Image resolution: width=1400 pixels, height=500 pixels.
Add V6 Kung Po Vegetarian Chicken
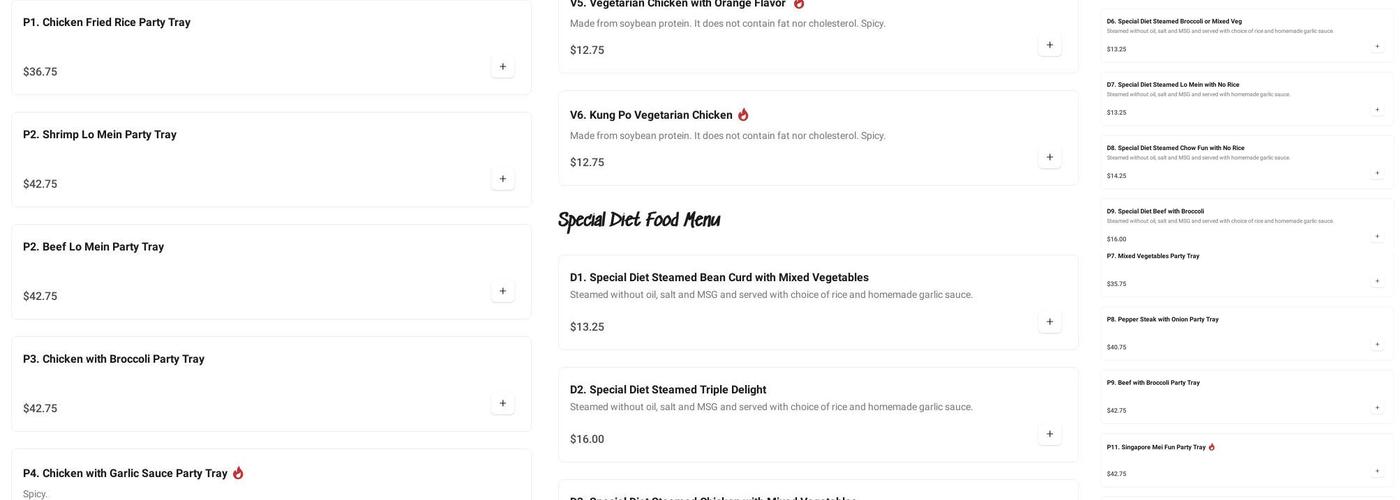coord(1050,157)
